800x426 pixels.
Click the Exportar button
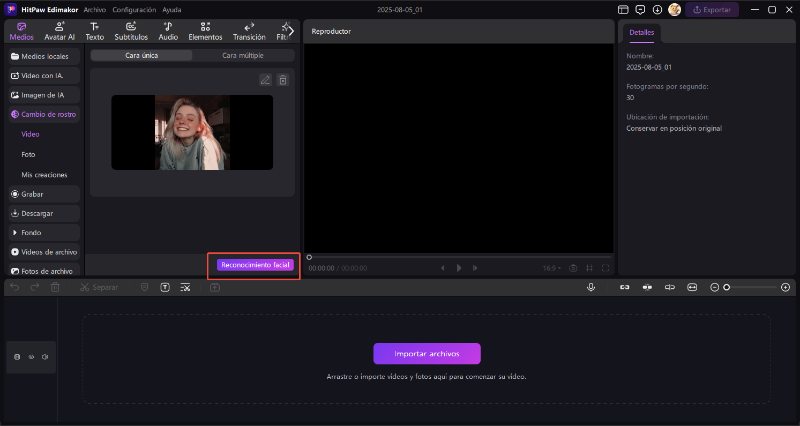(x=712, y=10)
